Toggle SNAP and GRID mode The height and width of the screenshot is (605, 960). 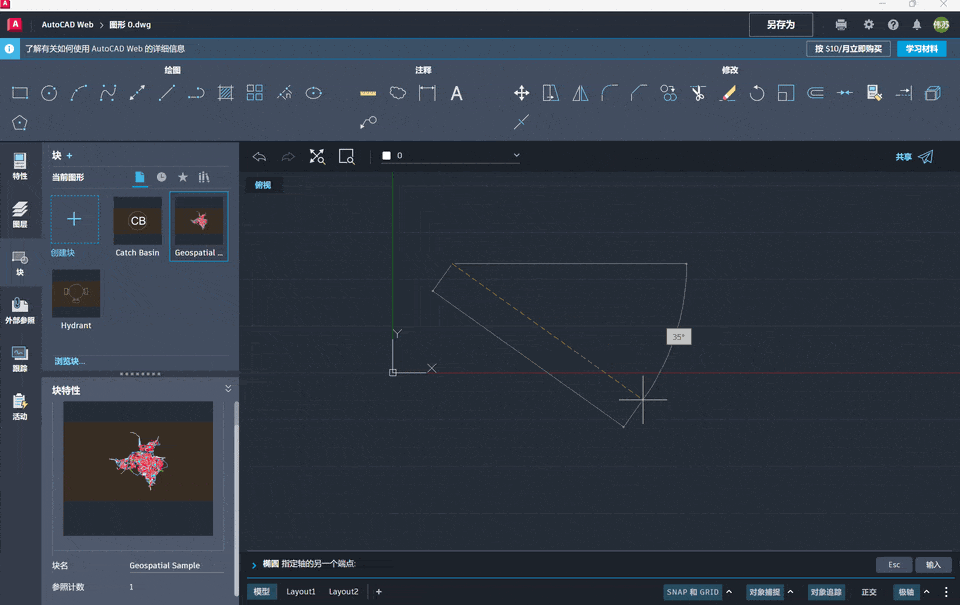tap(693, 592)
